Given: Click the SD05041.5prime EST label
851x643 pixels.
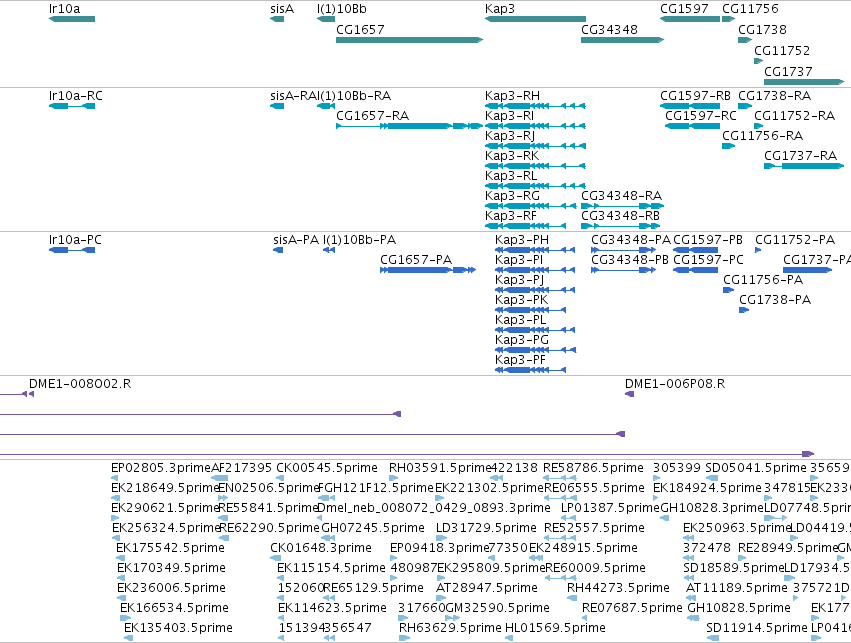Looking at the screenshot, I should point(755,468).
